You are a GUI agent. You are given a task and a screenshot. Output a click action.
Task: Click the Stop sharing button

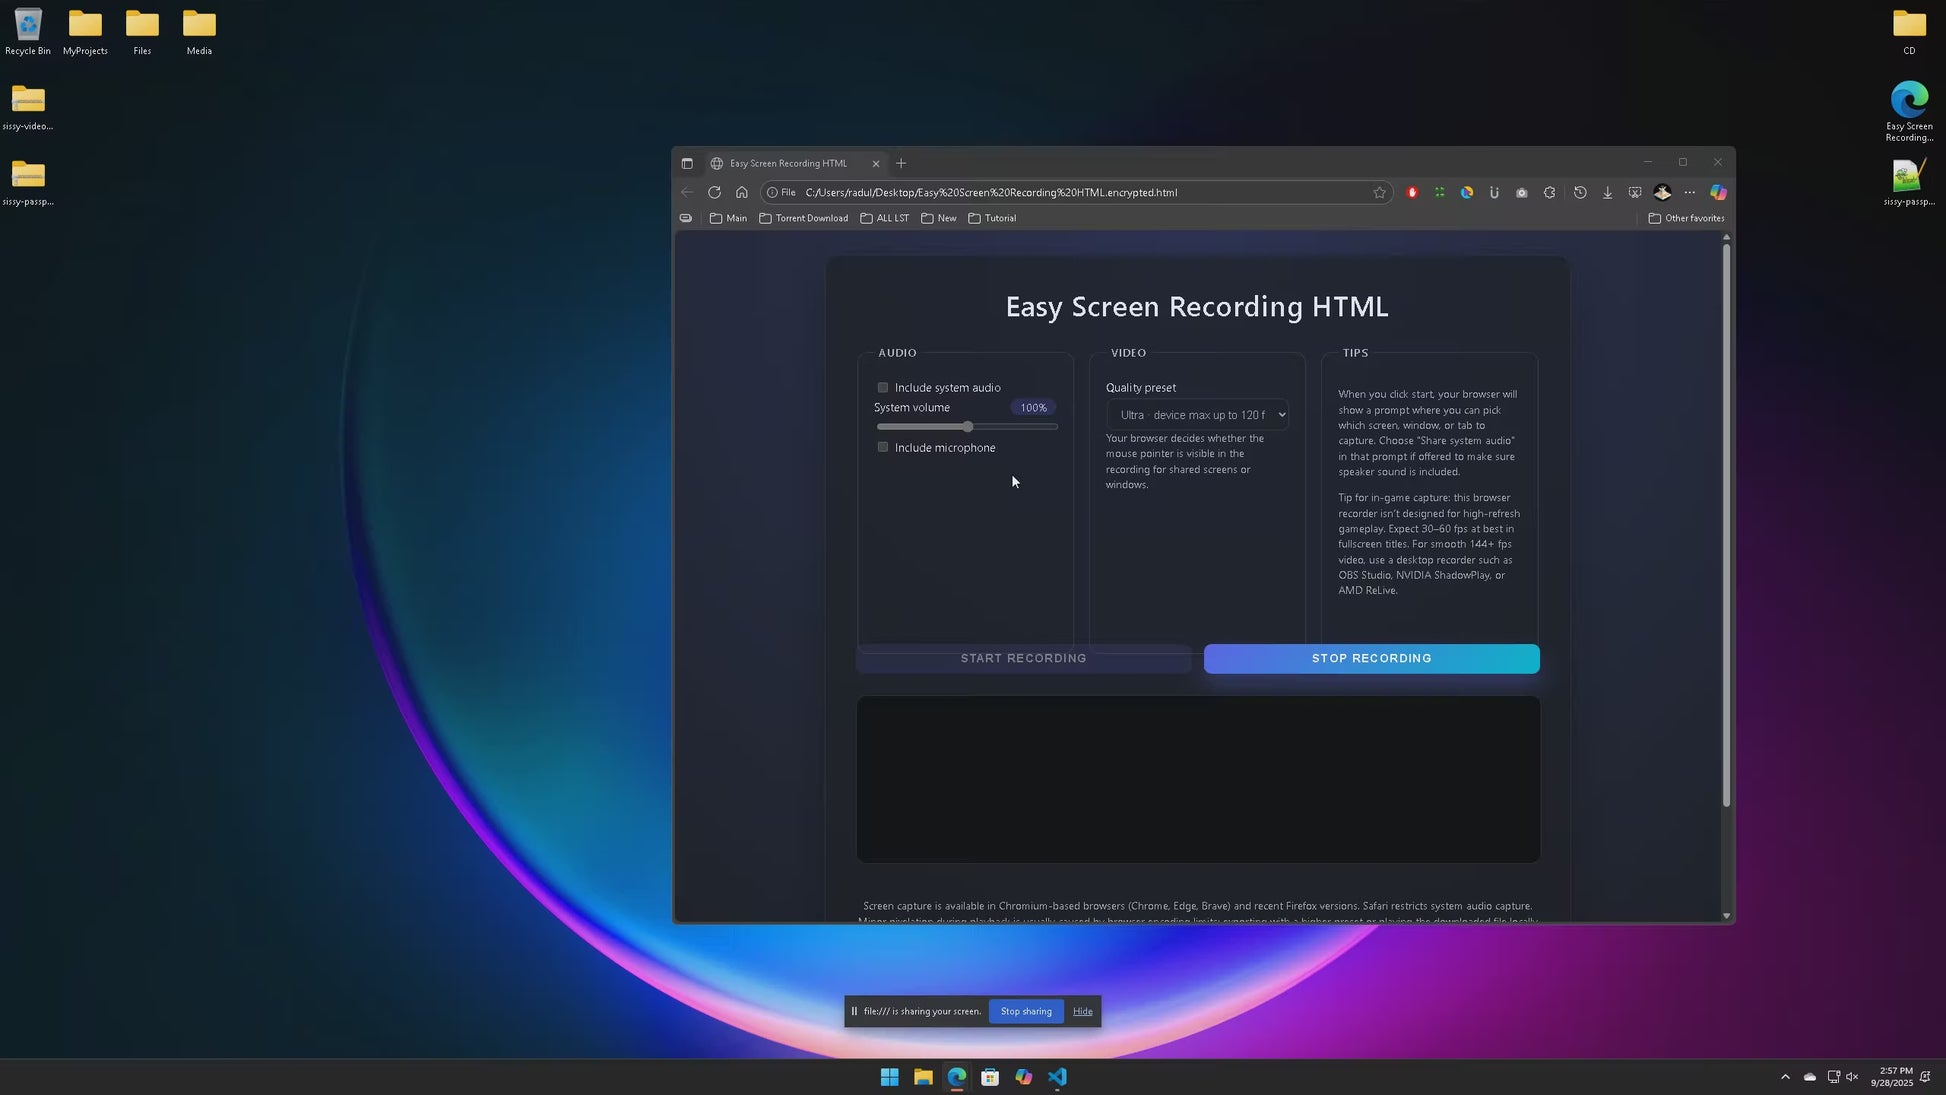click(1026, 1011)
